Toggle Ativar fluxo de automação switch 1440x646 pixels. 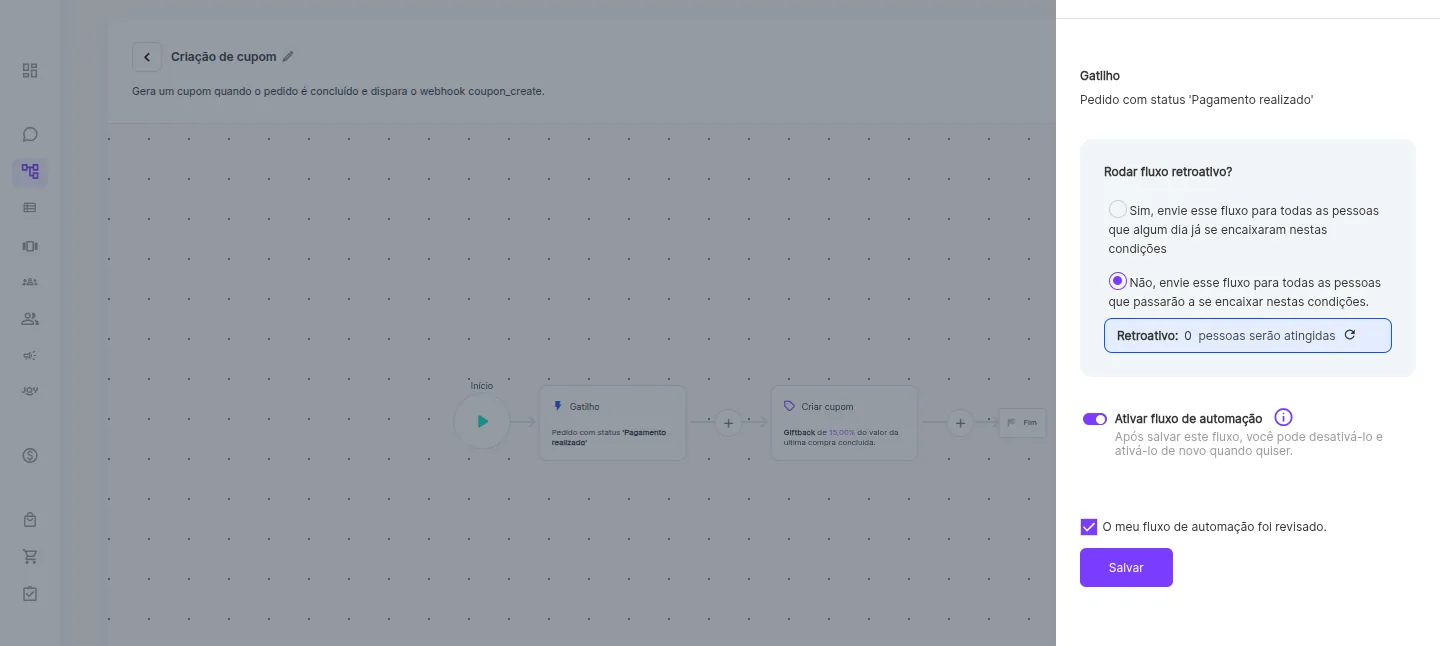pyautogui.click(x=1095, y=419)
